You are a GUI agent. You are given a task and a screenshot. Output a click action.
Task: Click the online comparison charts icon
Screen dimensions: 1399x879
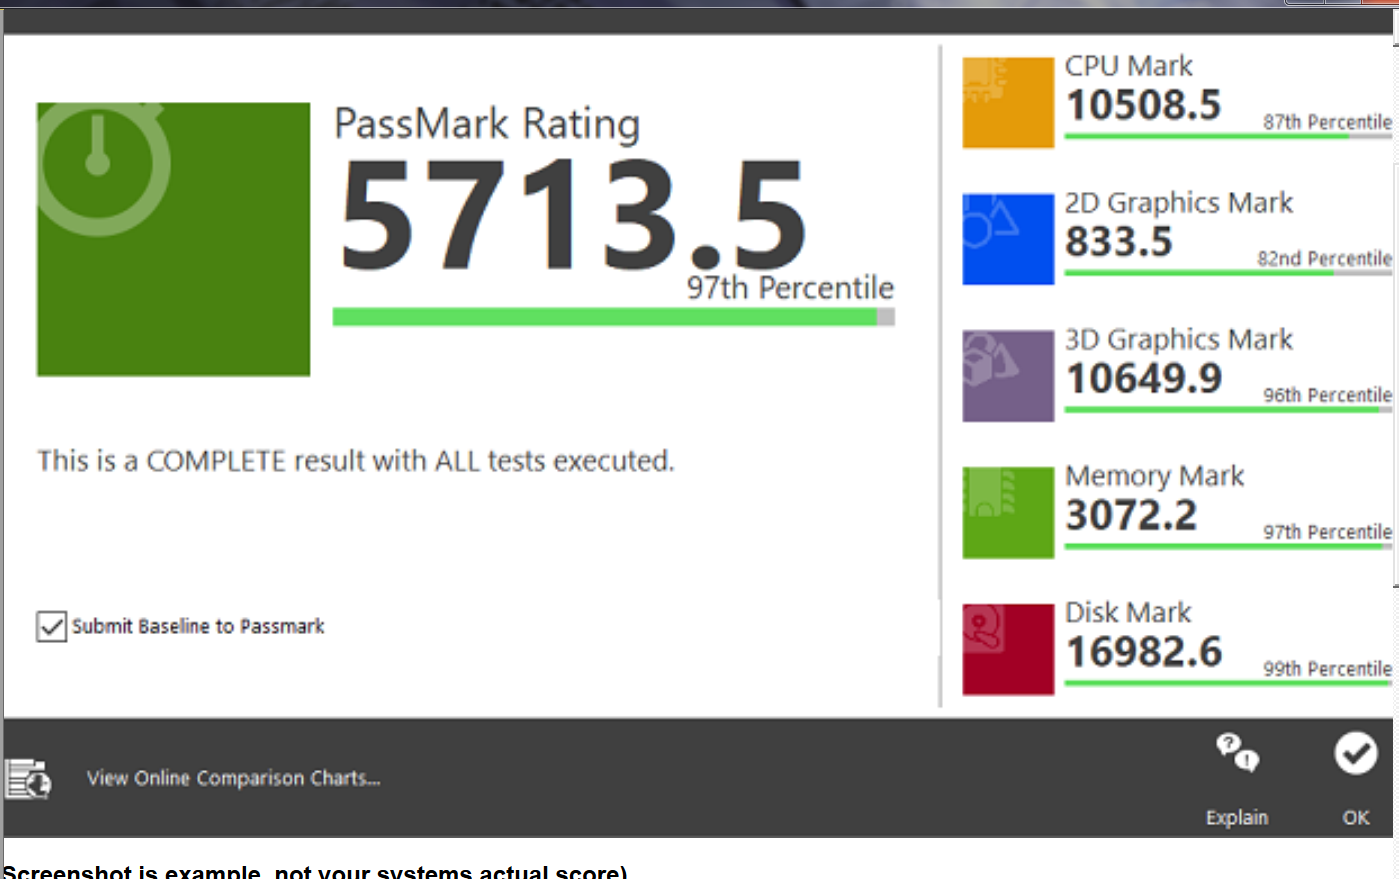[x=28, y=778]
